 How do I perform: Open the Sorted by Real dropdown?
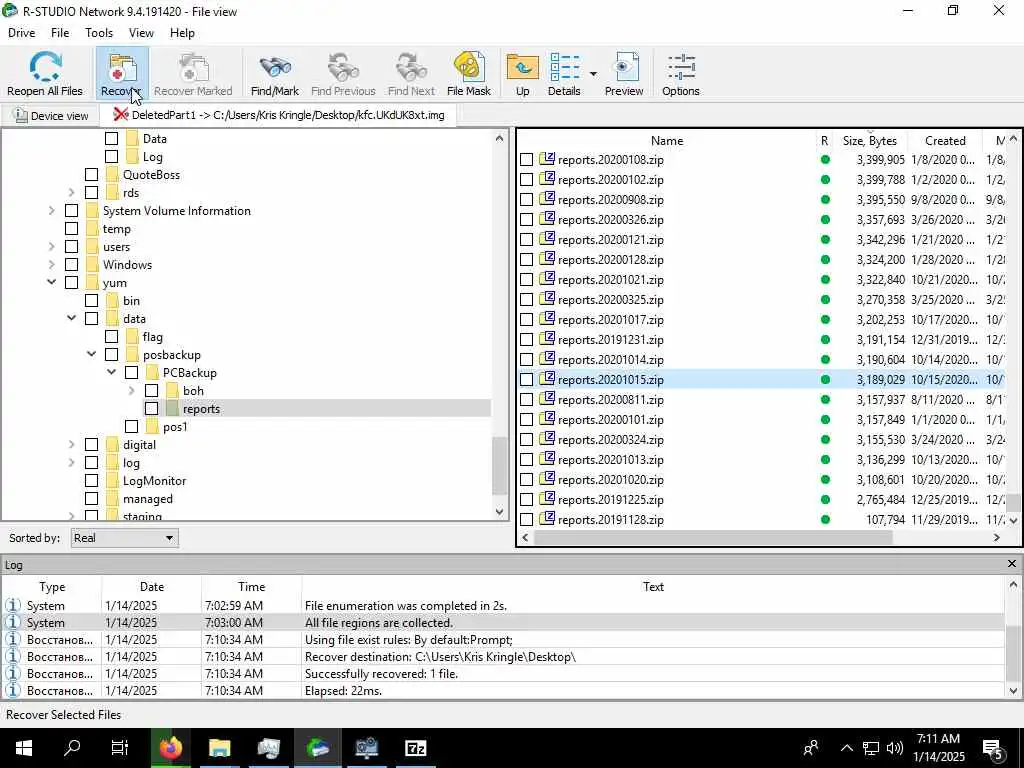click(x=124, y=538)
